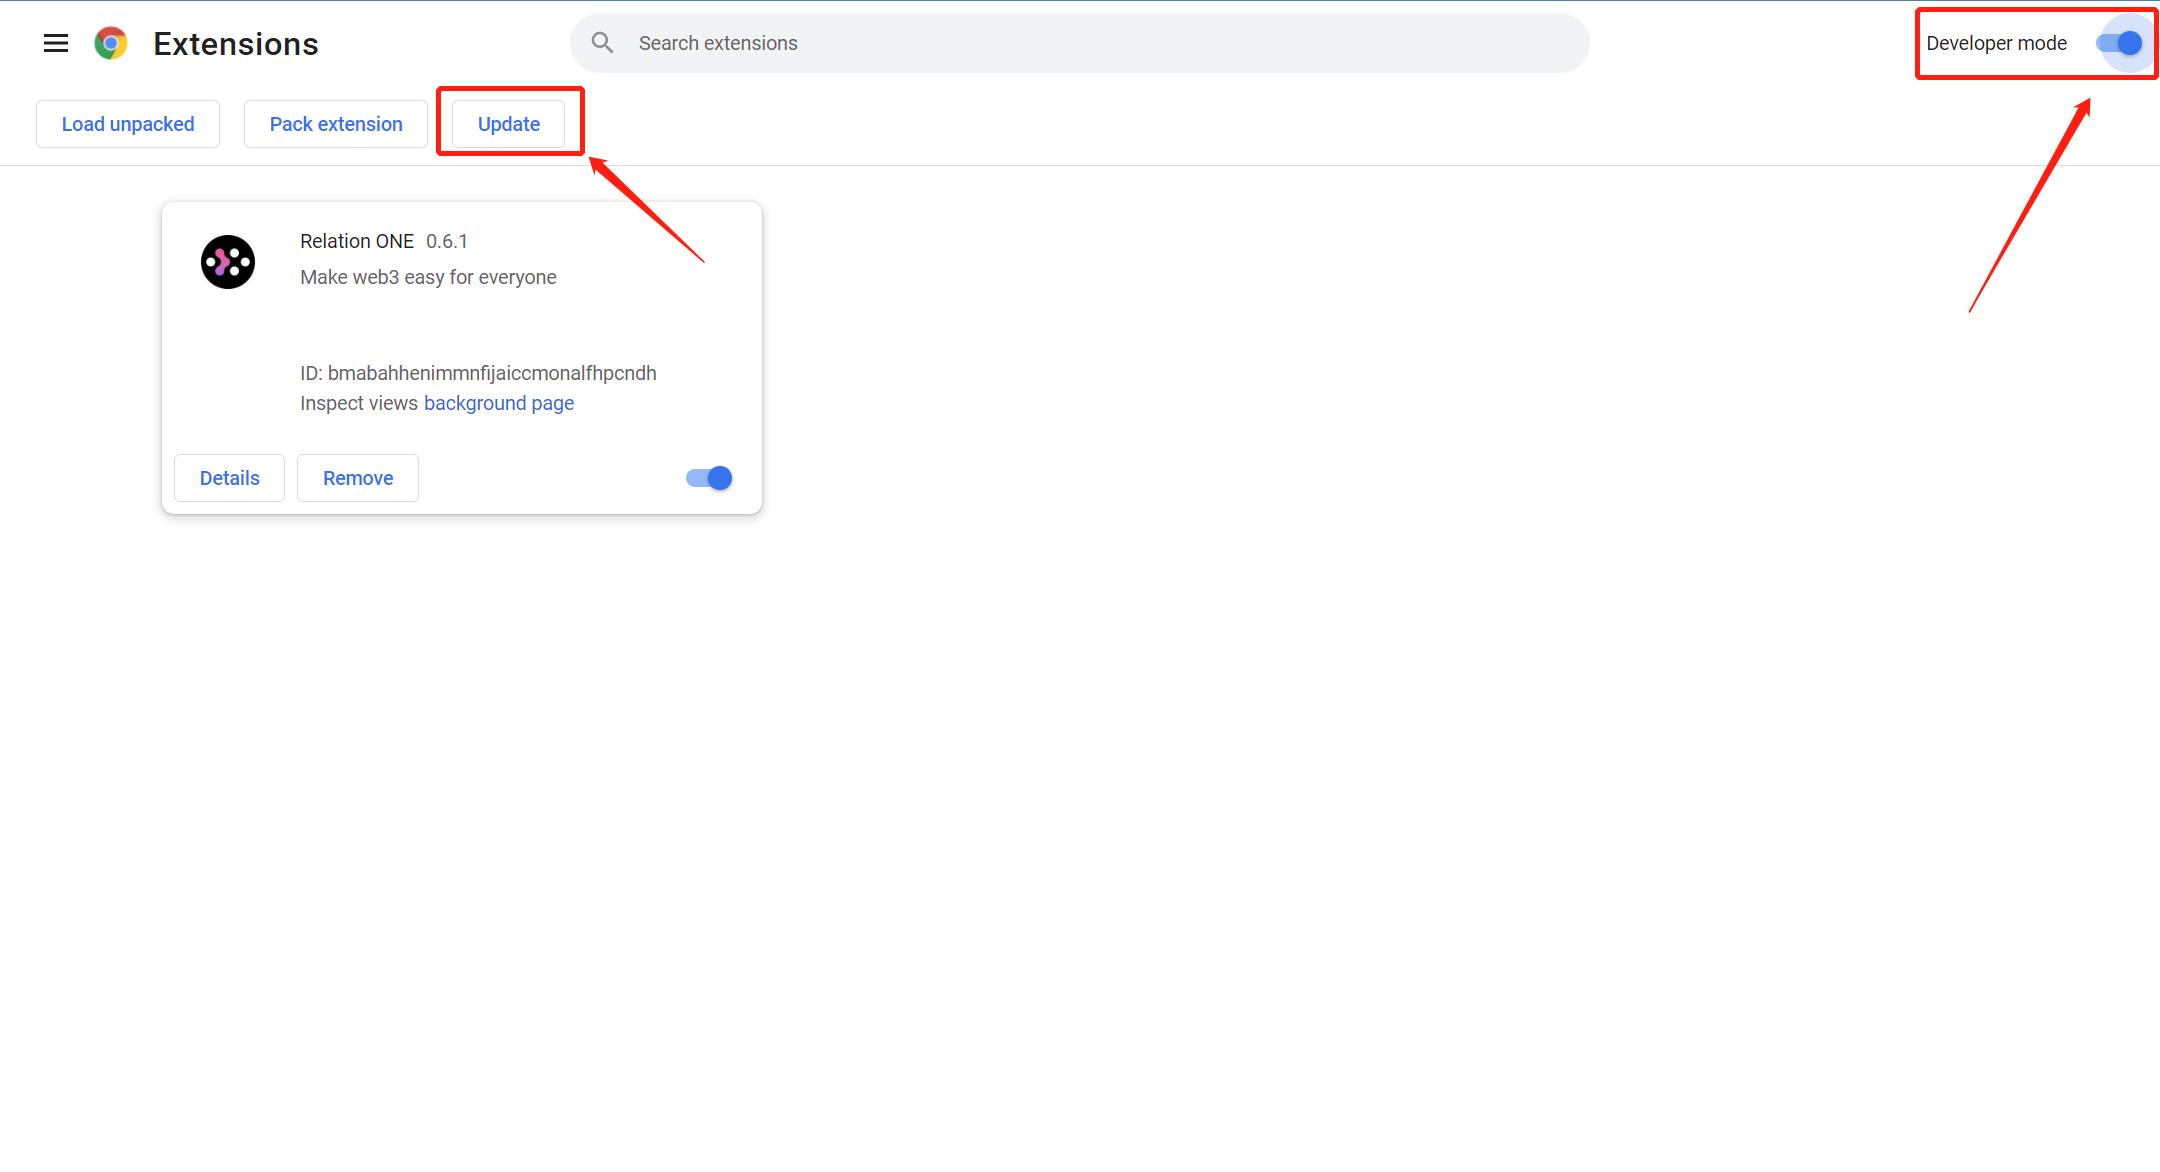Click the Relation ONE name text
Image resolution: width=2160 pixels, height=1172 pixels.
click(357, 241)
